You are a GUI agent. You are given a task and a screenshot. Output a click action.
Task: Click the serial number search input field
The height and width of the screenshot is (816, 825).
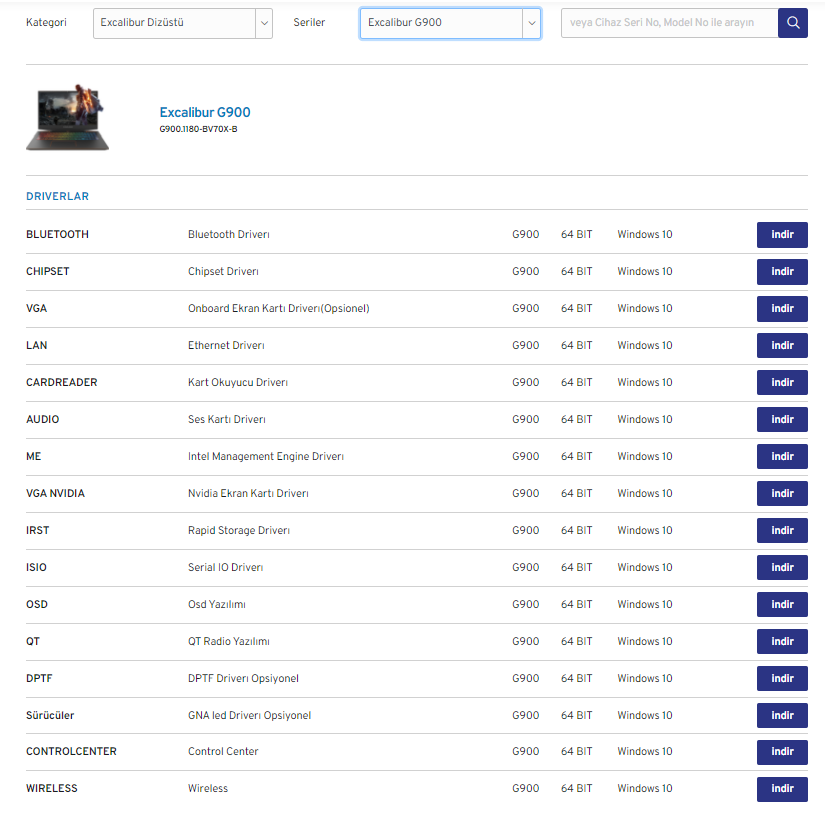tap(669, 23)
